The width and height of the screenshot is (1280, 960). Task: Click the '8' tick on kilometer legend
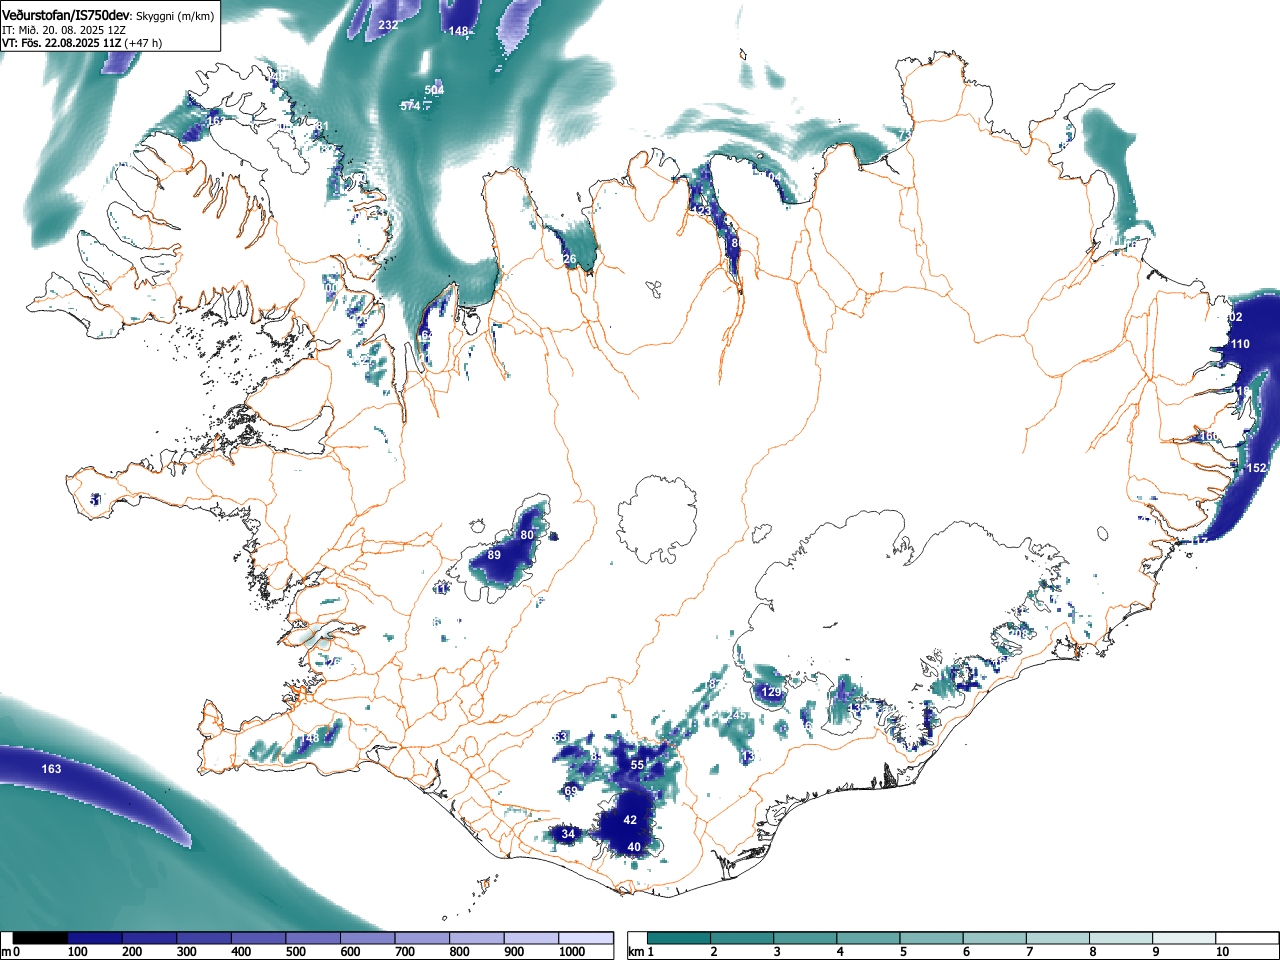(1093, 952)
